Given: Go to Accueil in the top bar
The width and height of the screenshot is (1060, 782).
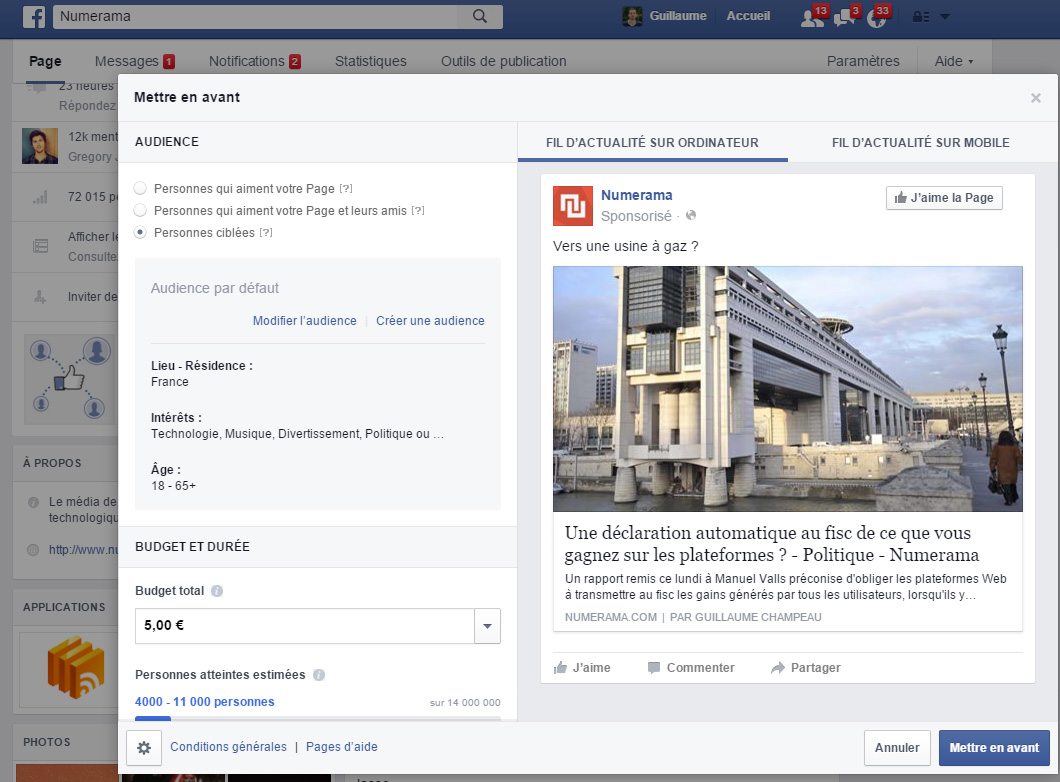Looking at the screenshot, I should coord(748,16).
